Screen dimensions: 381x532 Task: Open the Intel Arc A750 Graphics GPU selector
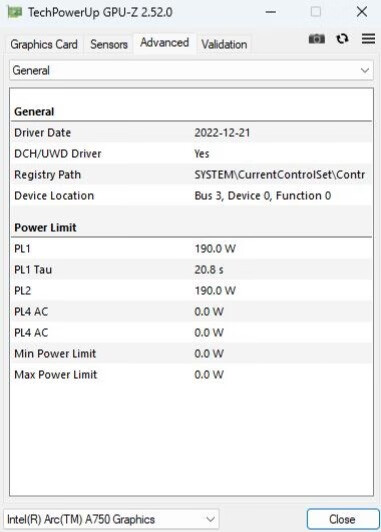click(111, 519)
